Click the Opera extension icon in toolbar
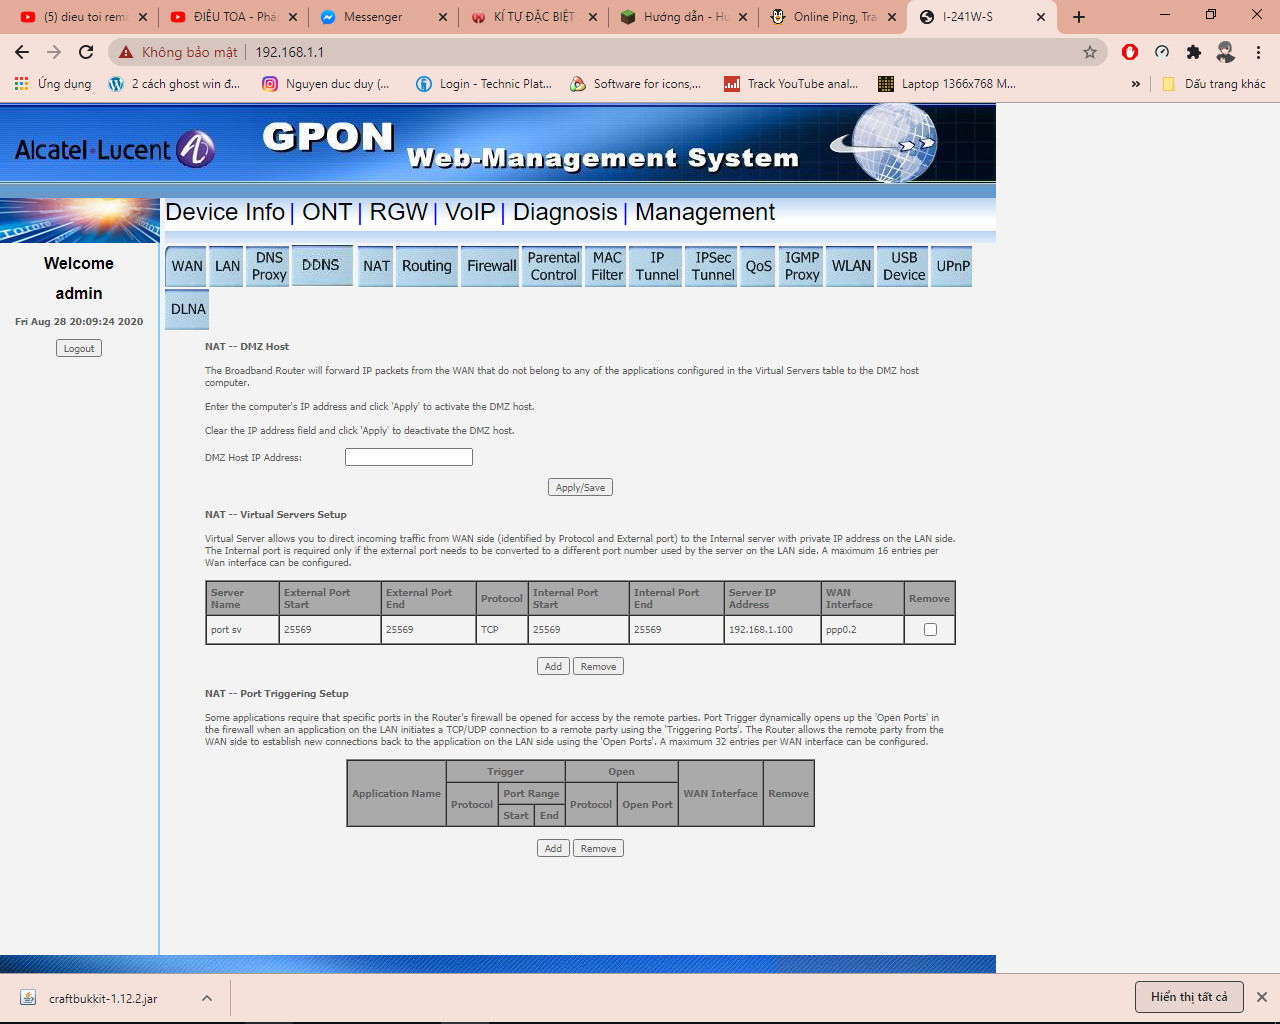This screenshot has height=1024, width=1280. click(x=1130, y=52)
